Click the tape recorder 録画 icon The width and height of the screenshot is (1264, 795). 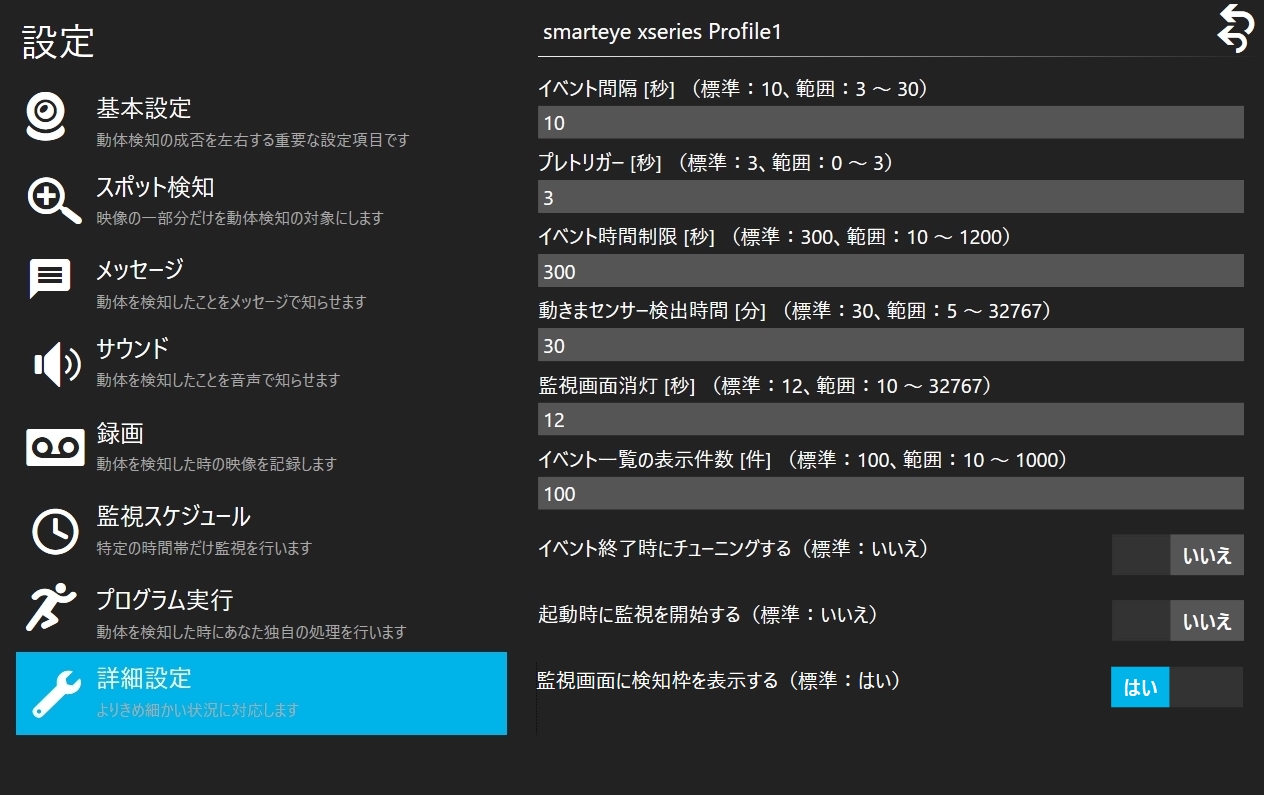click(55, 447)
